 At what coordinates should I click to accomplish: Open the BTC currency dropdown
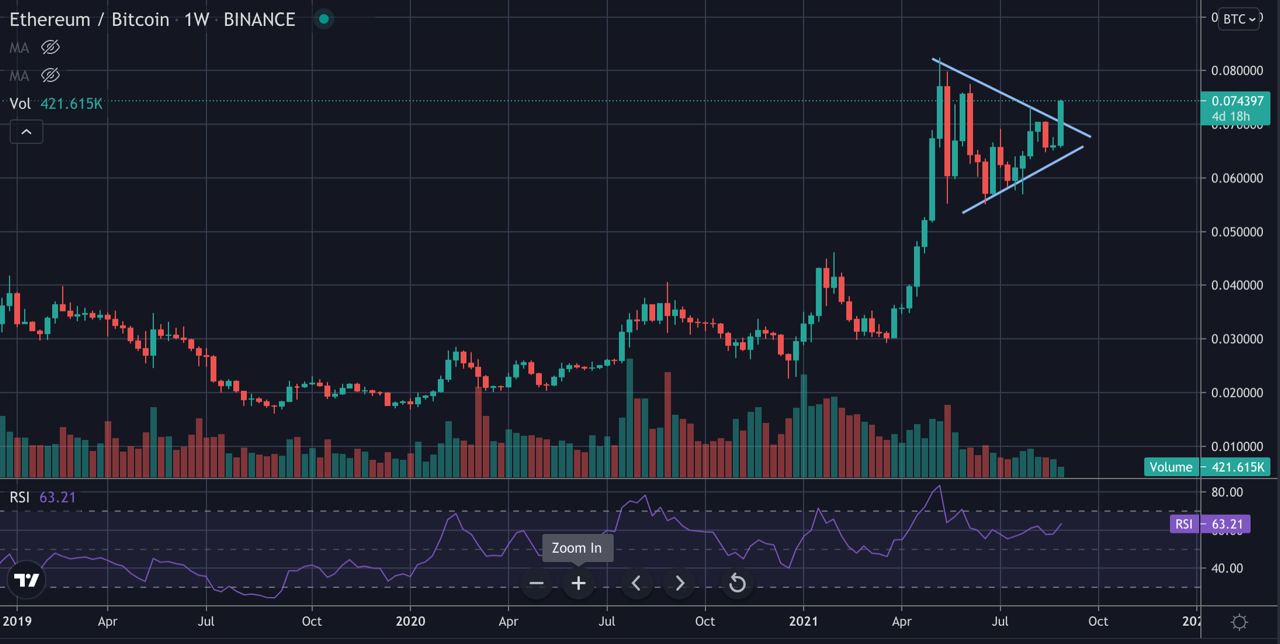(x=1239, y=19)
